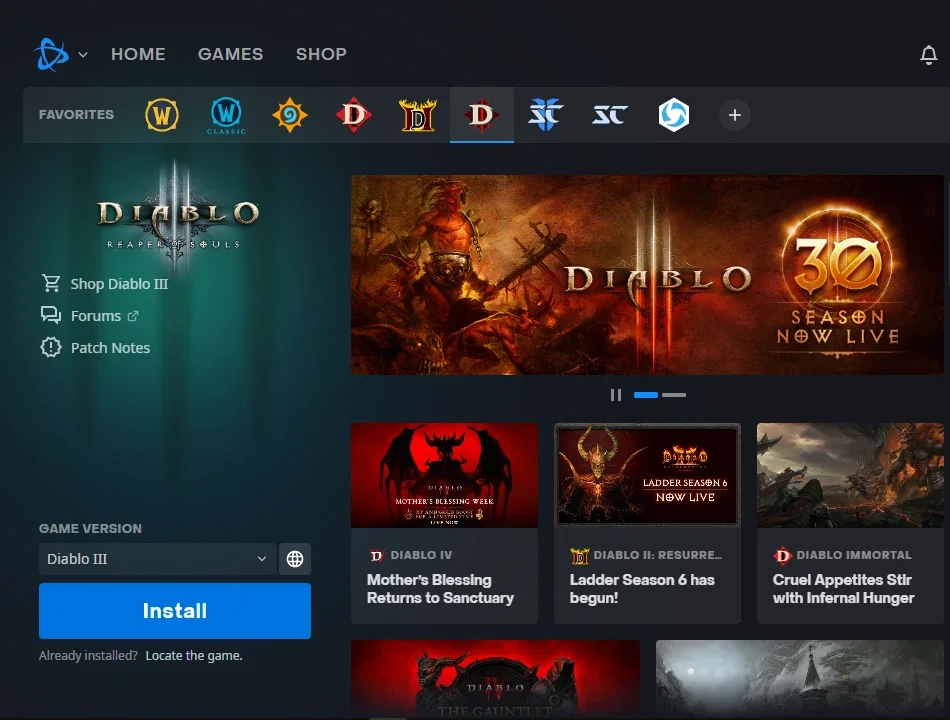Open Hearthstone from the favorites bar
The width and height of the screenshot is (950, 720).
pyautogui.click(x=290, y=115)
